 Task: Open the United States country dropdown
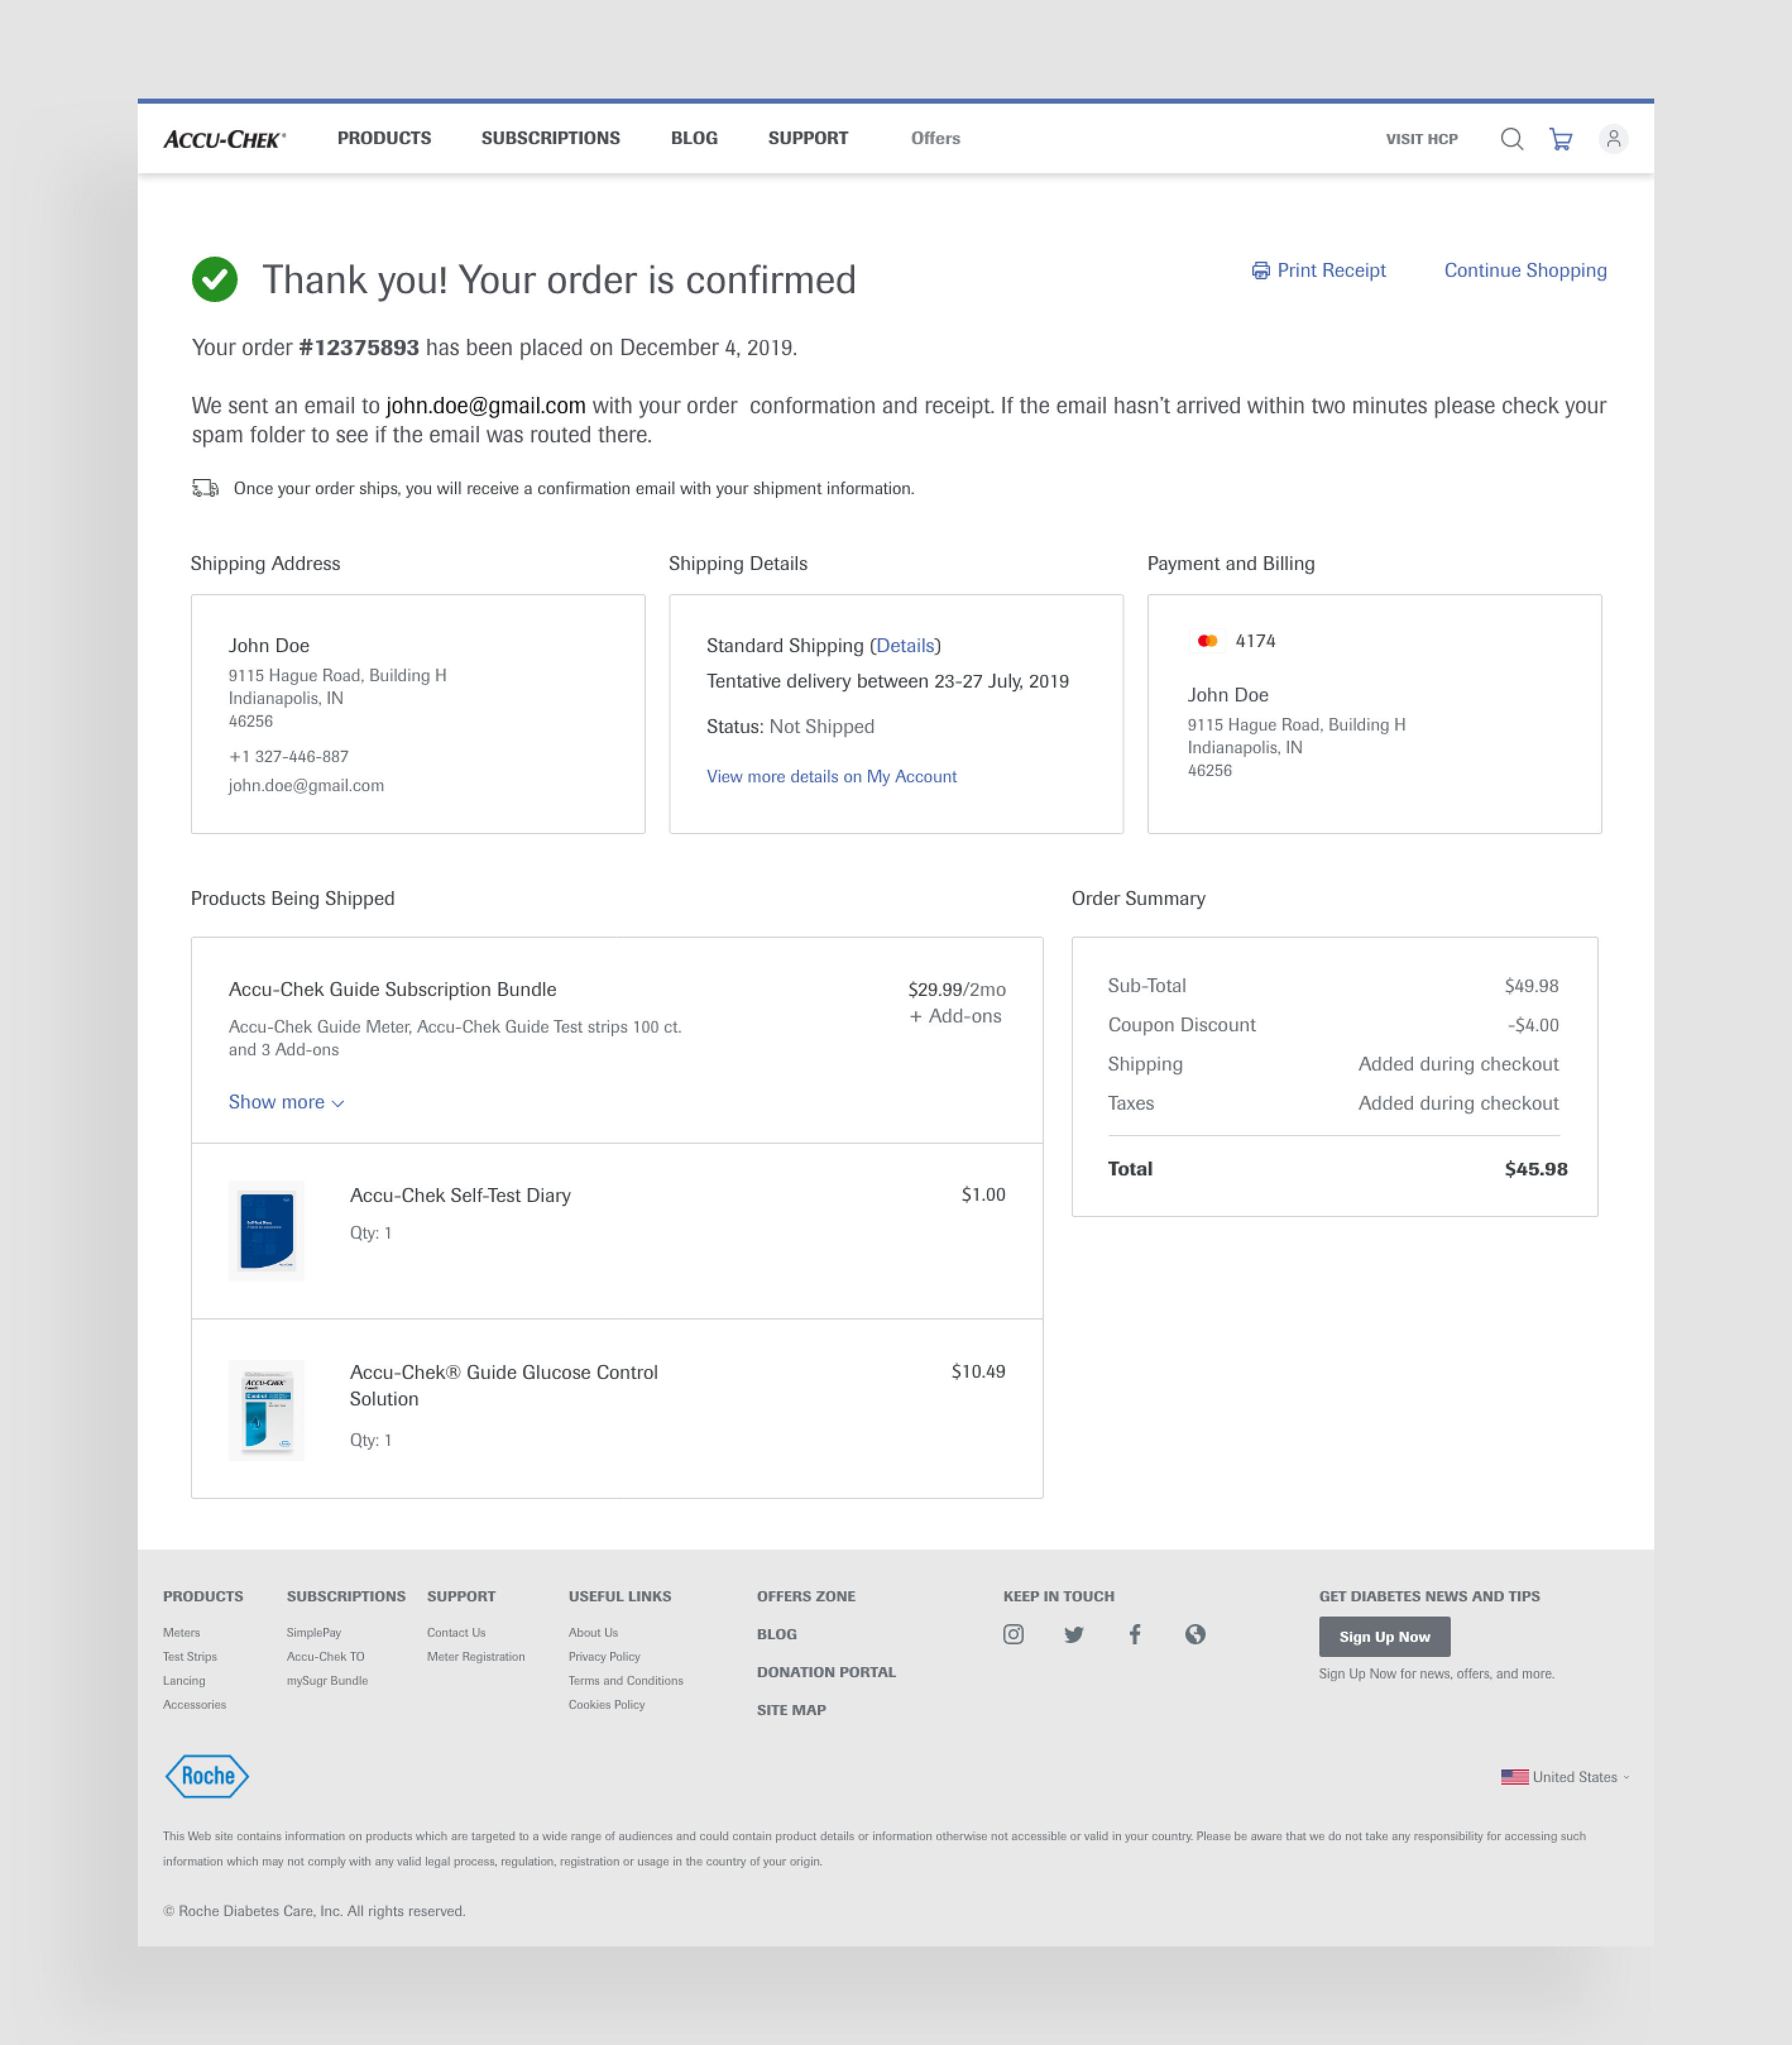(x=1565, y=1777)
